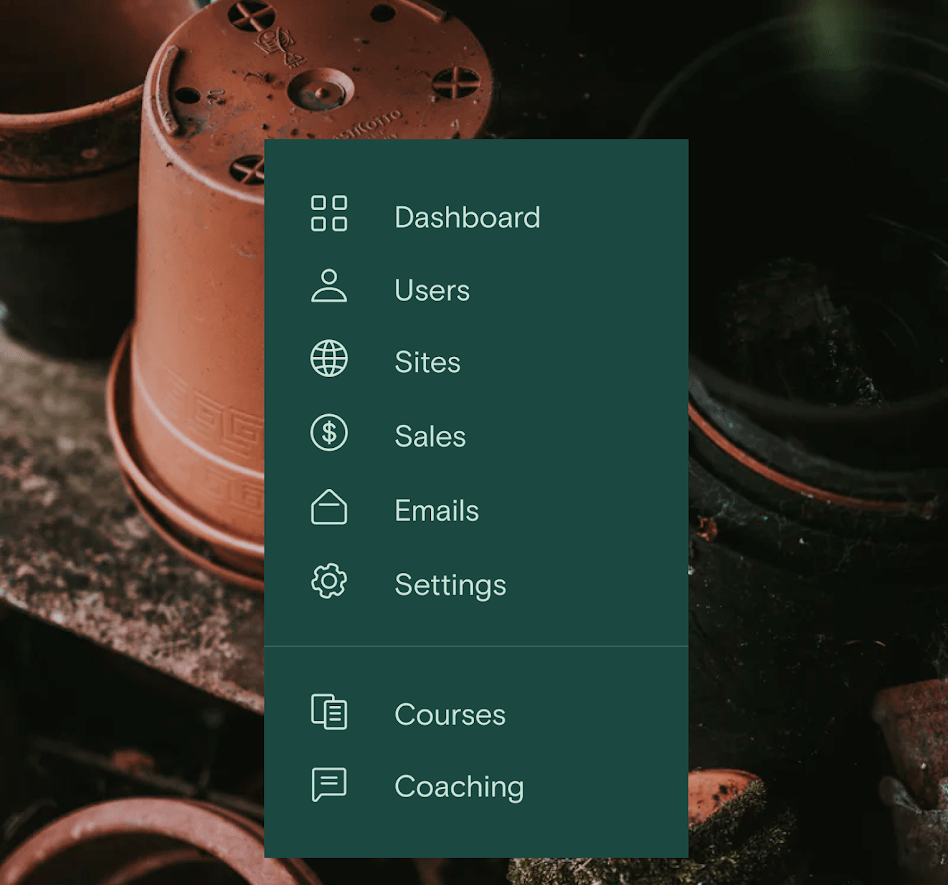The image size is (949, 885).
Task: Go to the Users section
Action: (432, 291)
